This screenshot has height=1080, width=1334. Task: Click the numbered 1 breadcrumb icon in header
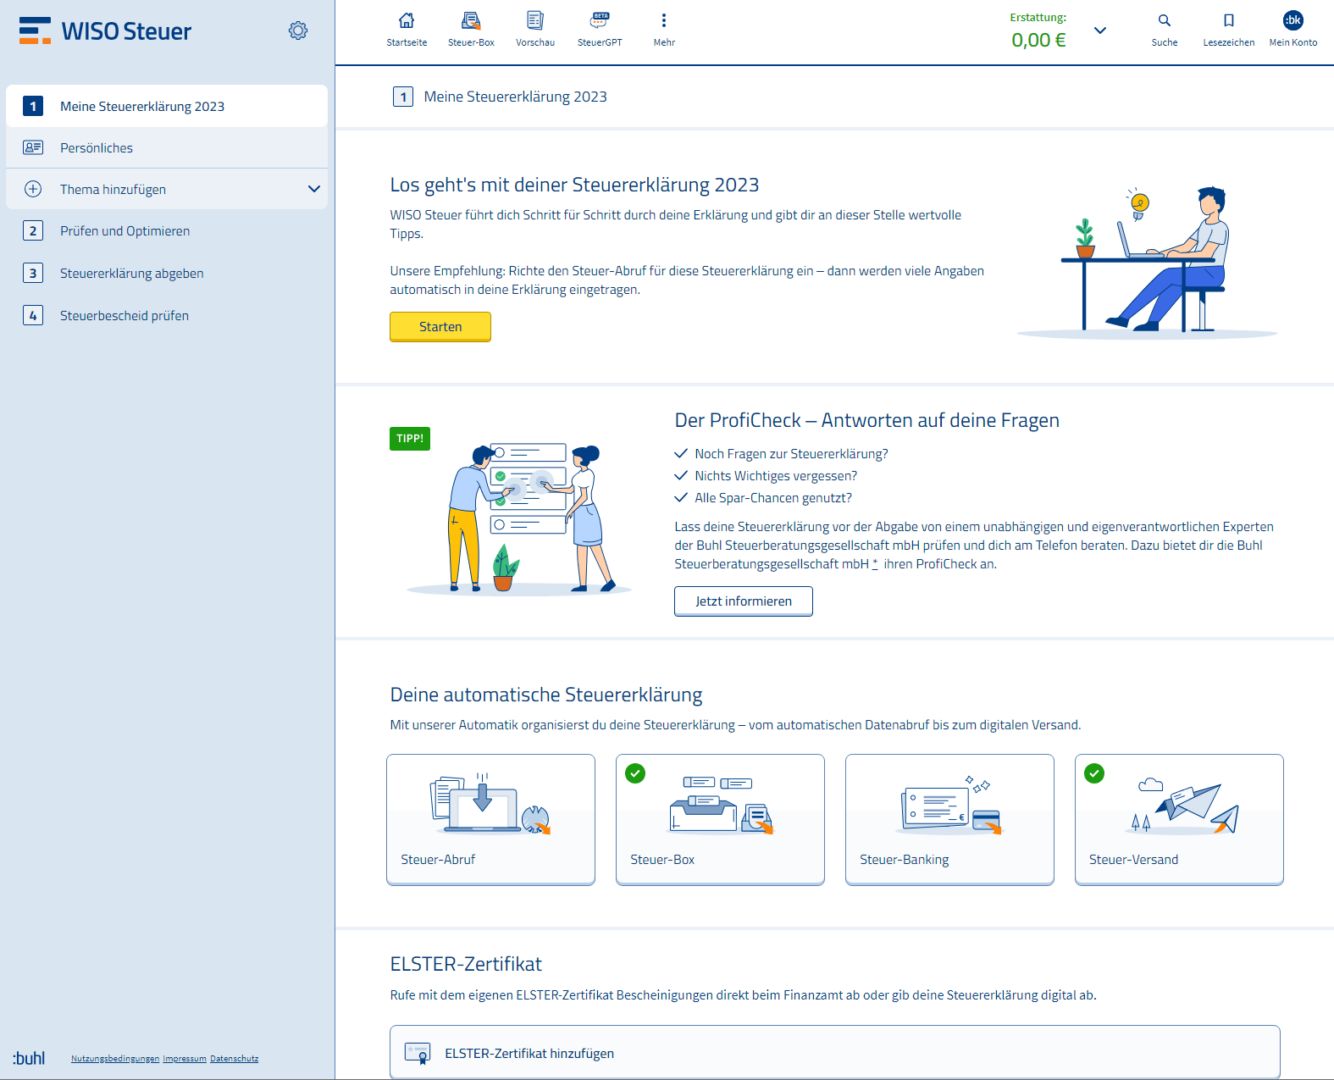pos(403,97)
